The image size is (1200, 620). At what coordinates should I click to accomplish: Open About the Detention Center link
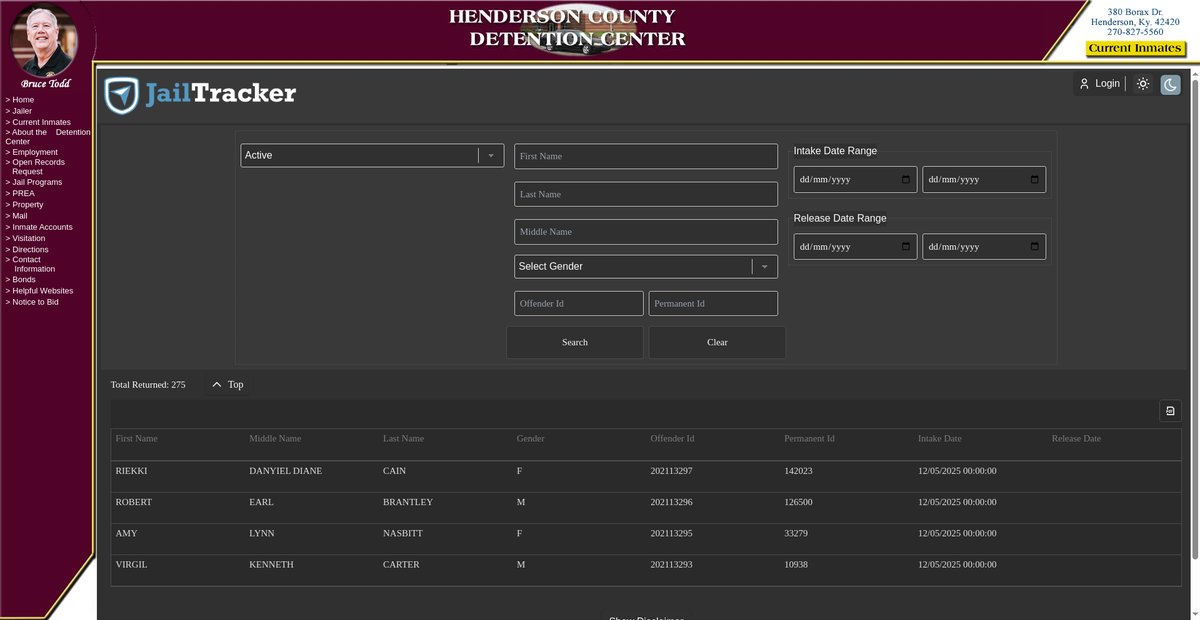(x=47, y=137)
